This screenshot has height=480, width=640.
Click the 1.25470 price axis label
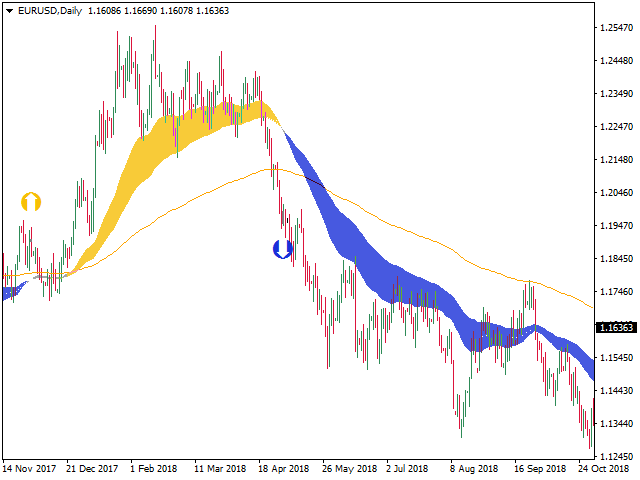click(616, 28)
